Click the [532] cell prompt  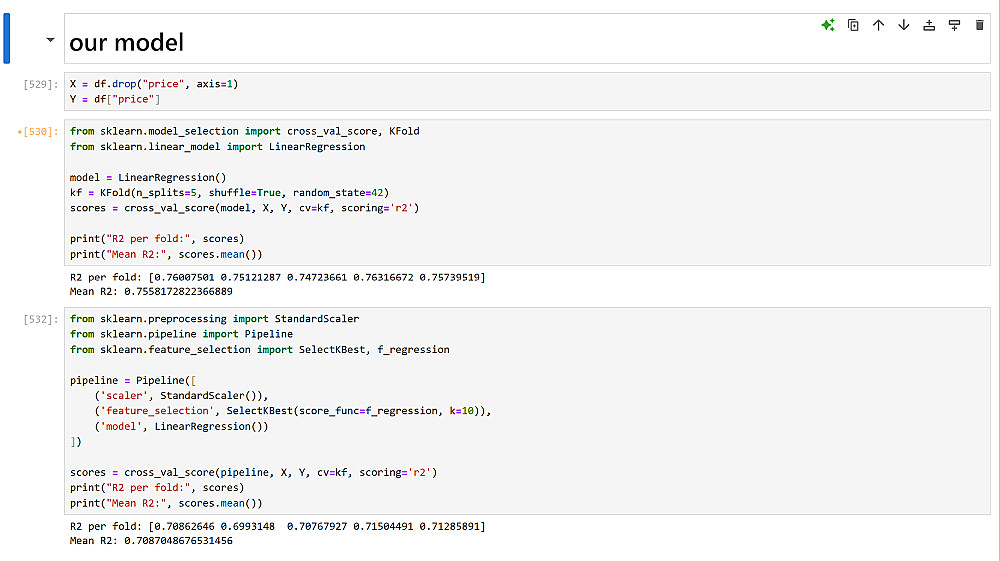[x=41, y=319]
